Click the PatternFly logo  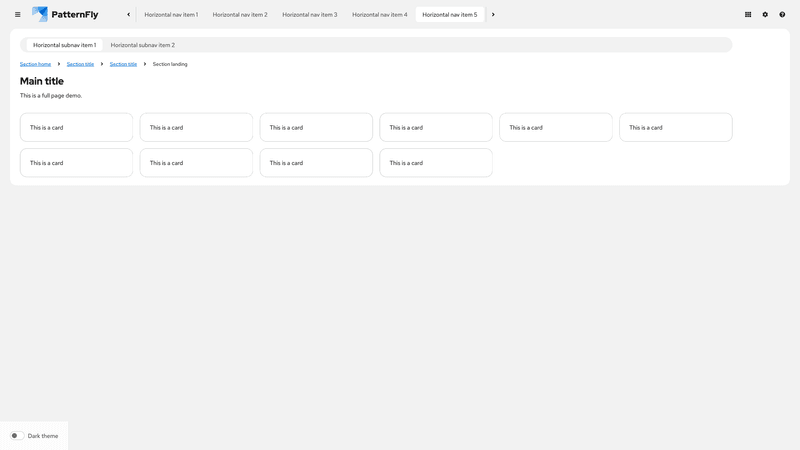click(x=65, y=15)
